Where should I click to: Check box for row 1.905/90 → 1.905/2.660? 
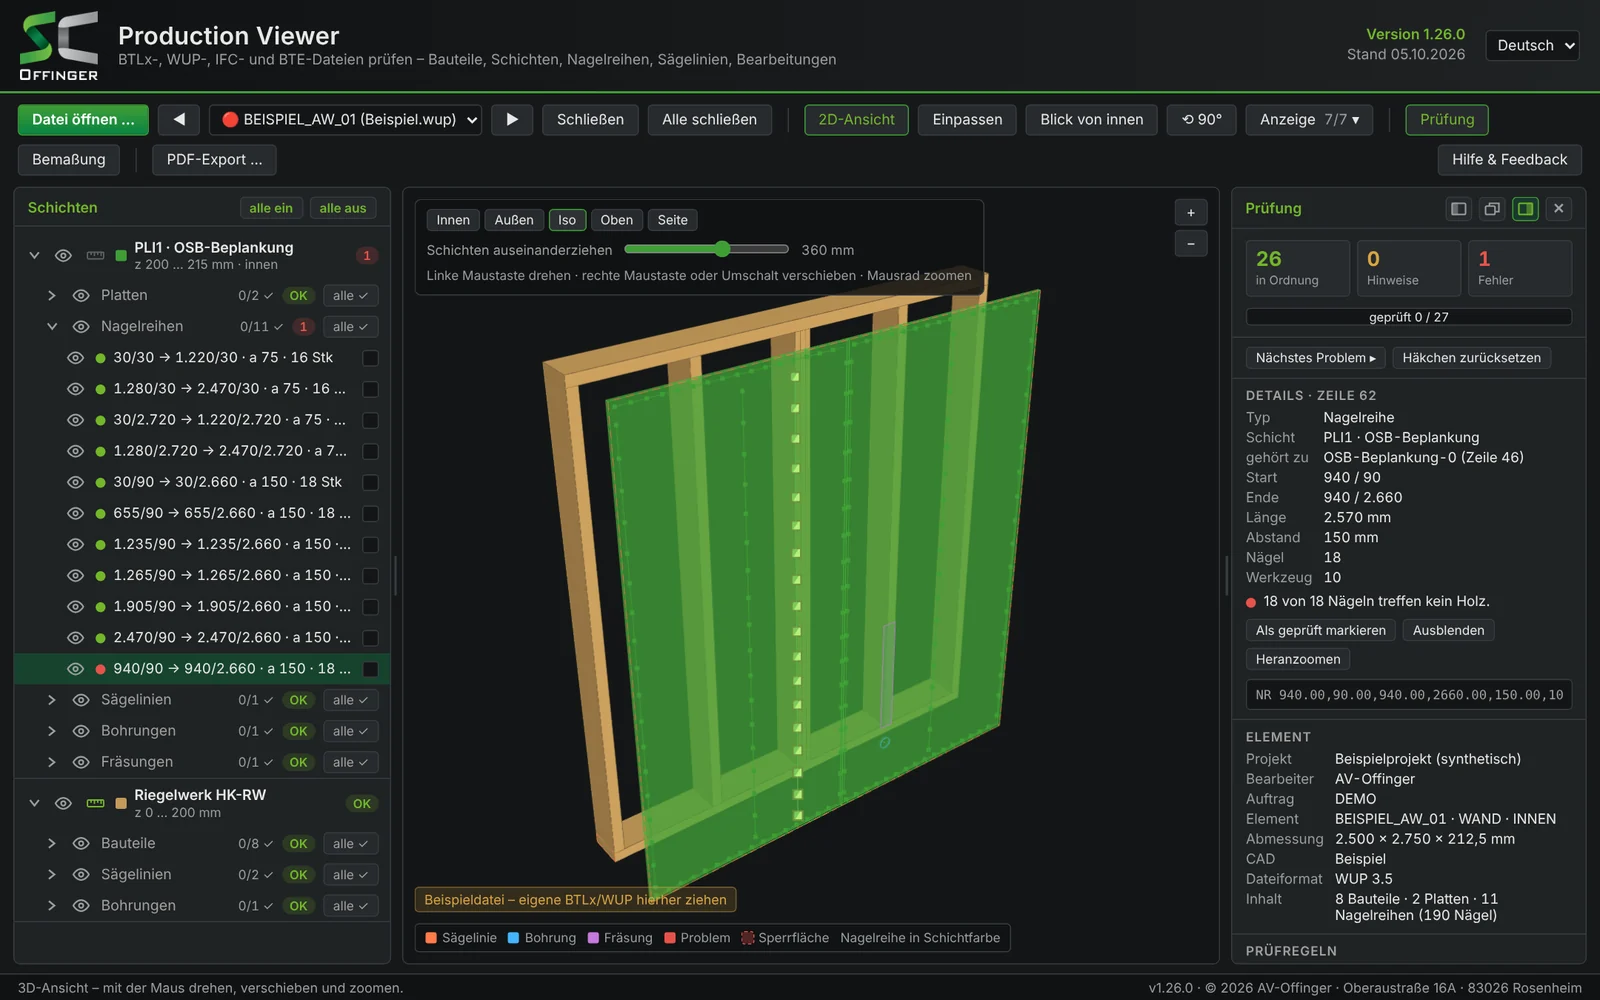pyautogui.click(x=370, y=607)
